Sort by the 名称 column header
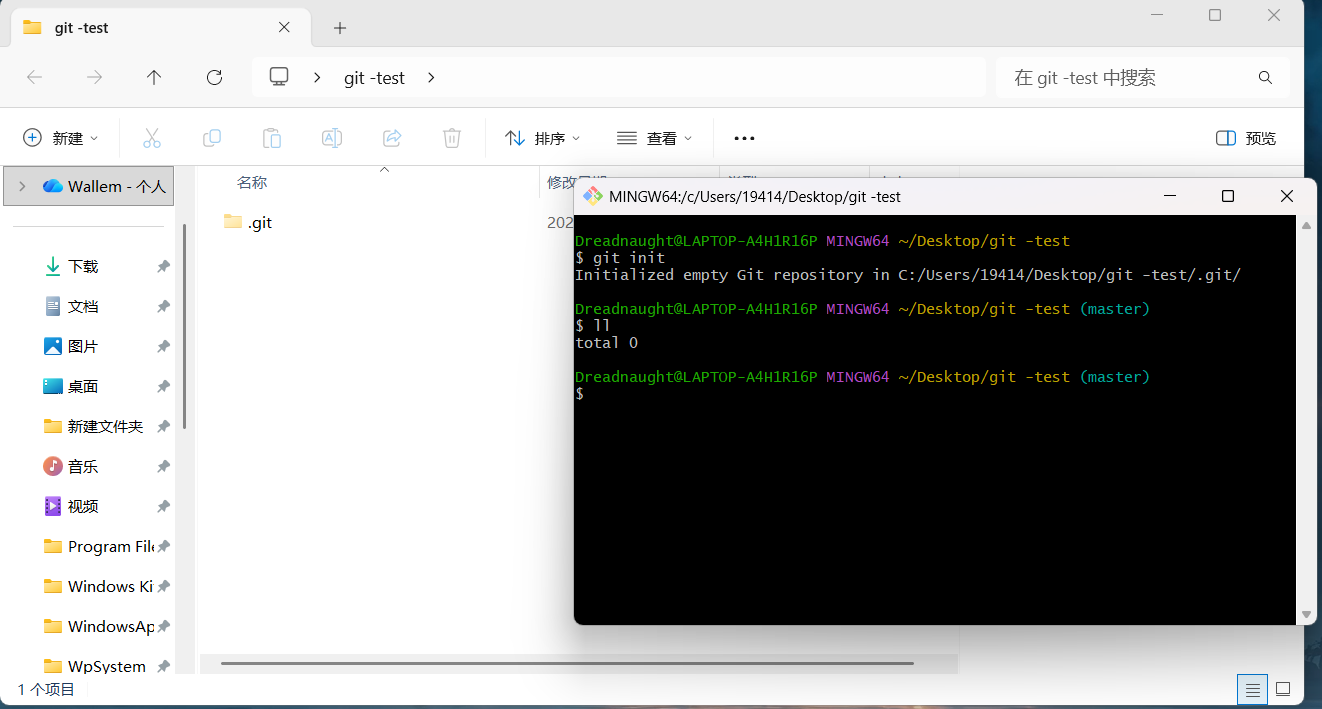The height and width of the screenshot is (709, 1322). [251, 182]
